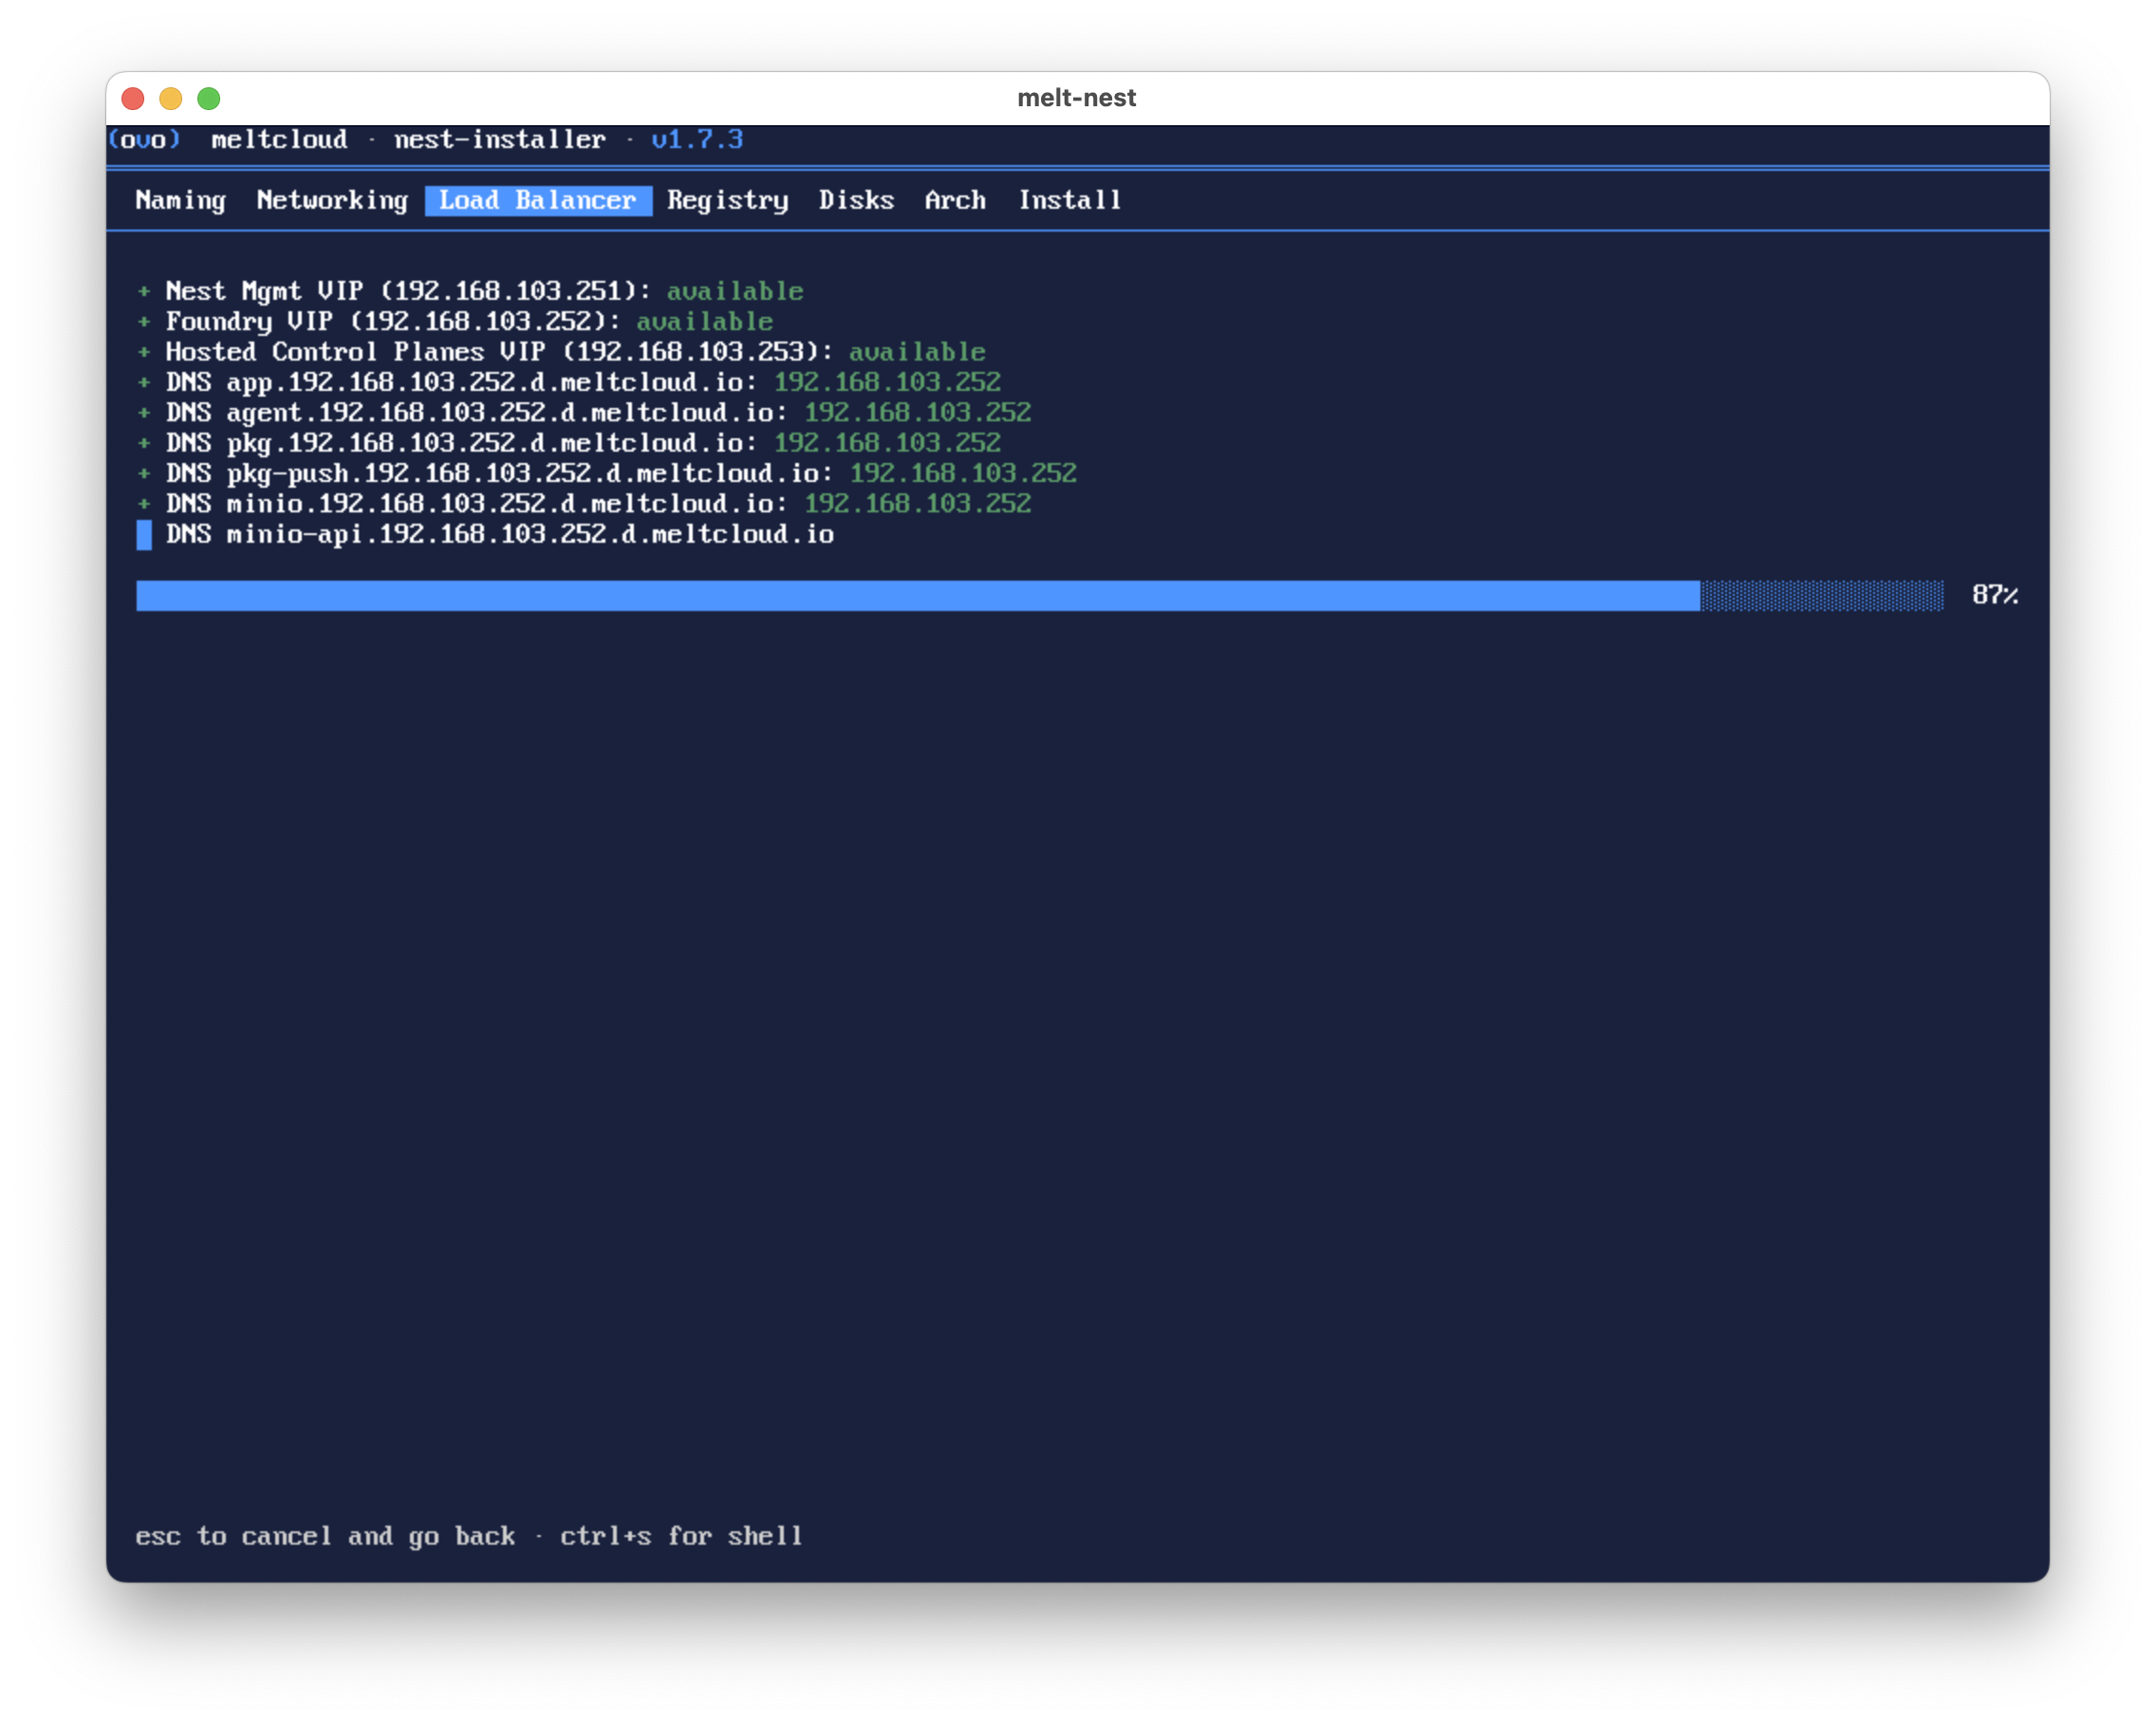Click the green macOS zoom button
Viewport: 2156px width, 1723px height.
coord(209,98)
